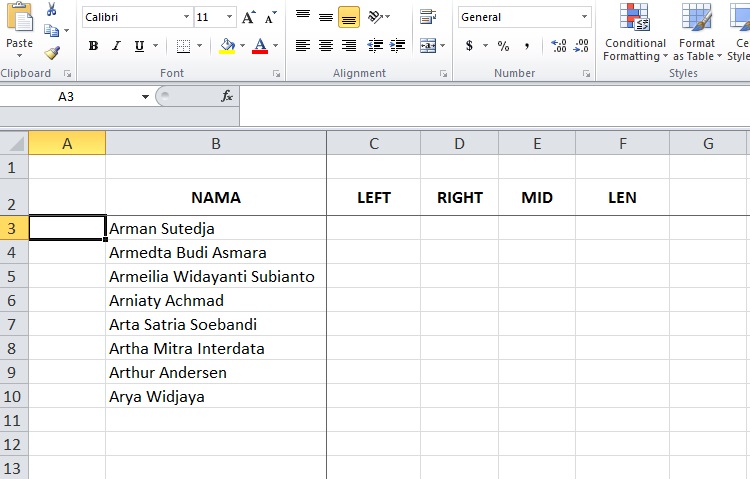Apply Accounting dollar number format
The width and height of the screenshot is (750, 479).
[x=470, y=46]
